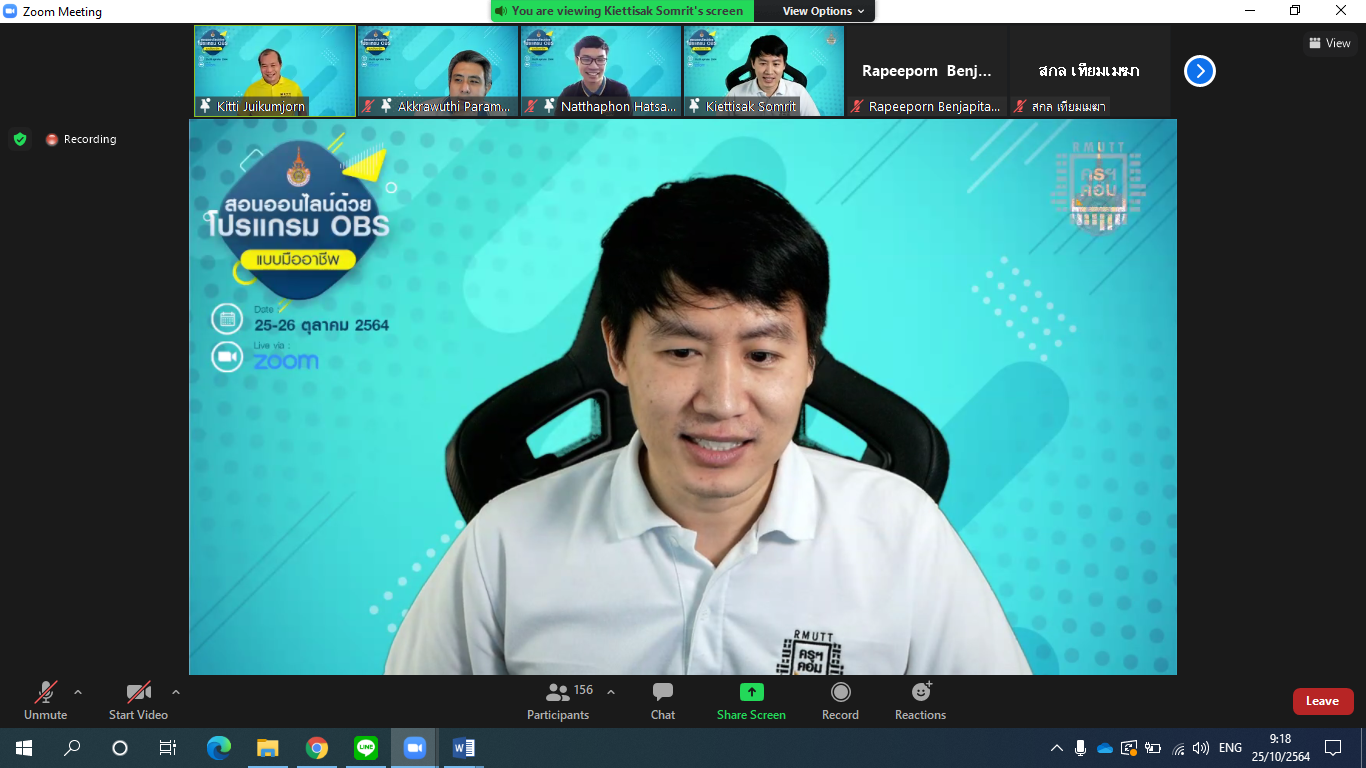Viewport: 1366px width, 768px height.
Task: Open LINE app from taskbar
Action: coord(366,748)
